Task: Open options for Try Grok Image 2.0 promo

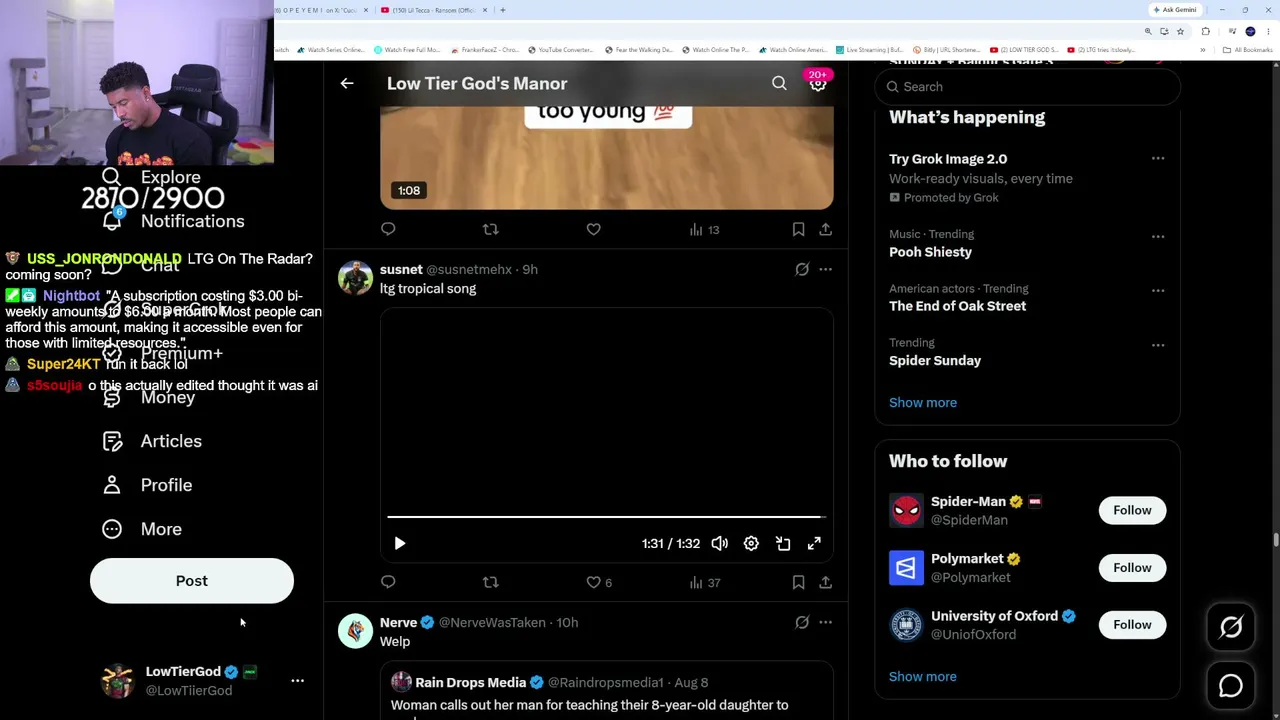Action: pos(1158,158)
